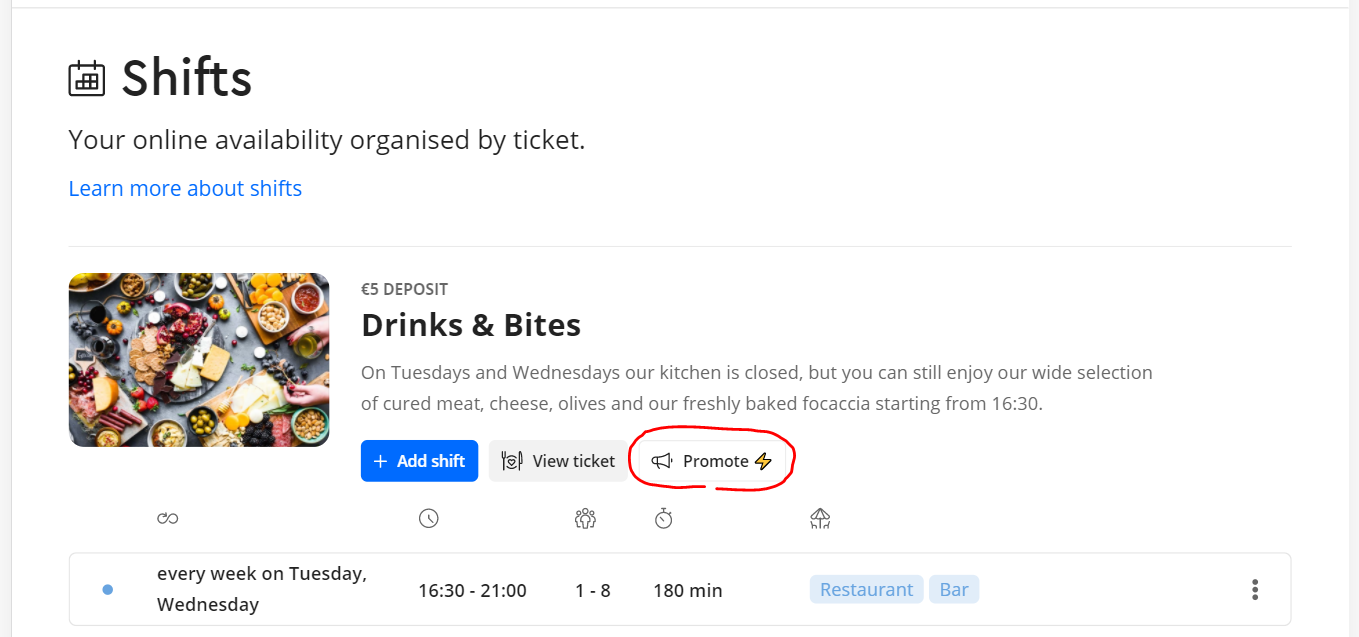Open the three-dot menu for Tuesday shift

tap(1255, 590)
